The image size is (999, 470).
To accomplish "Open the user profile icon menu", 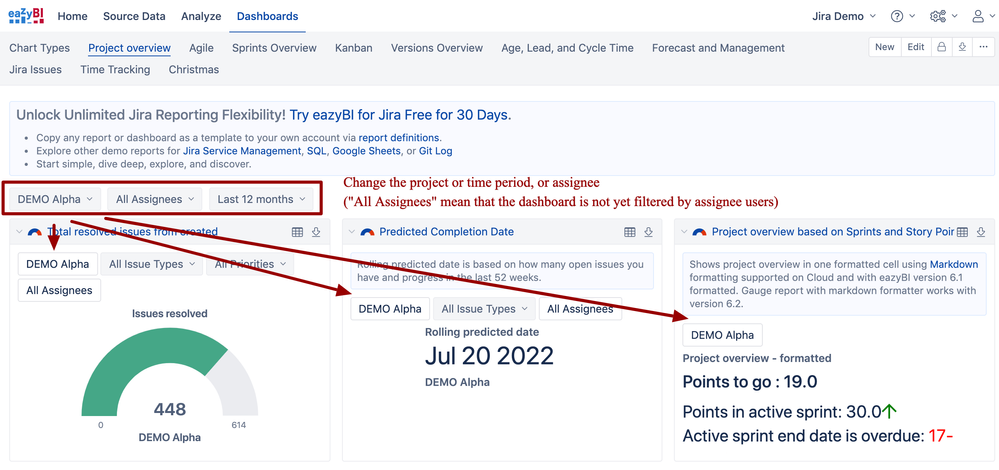I will (984, 17).
